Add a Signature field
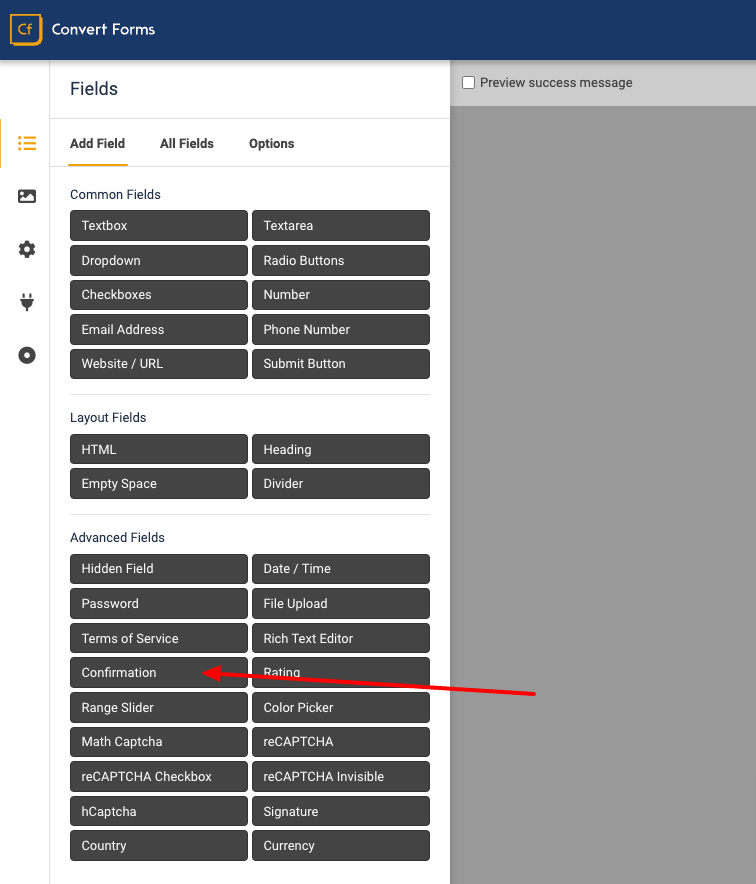Screen dimensions: 756x884 click(x=341, y=811)
